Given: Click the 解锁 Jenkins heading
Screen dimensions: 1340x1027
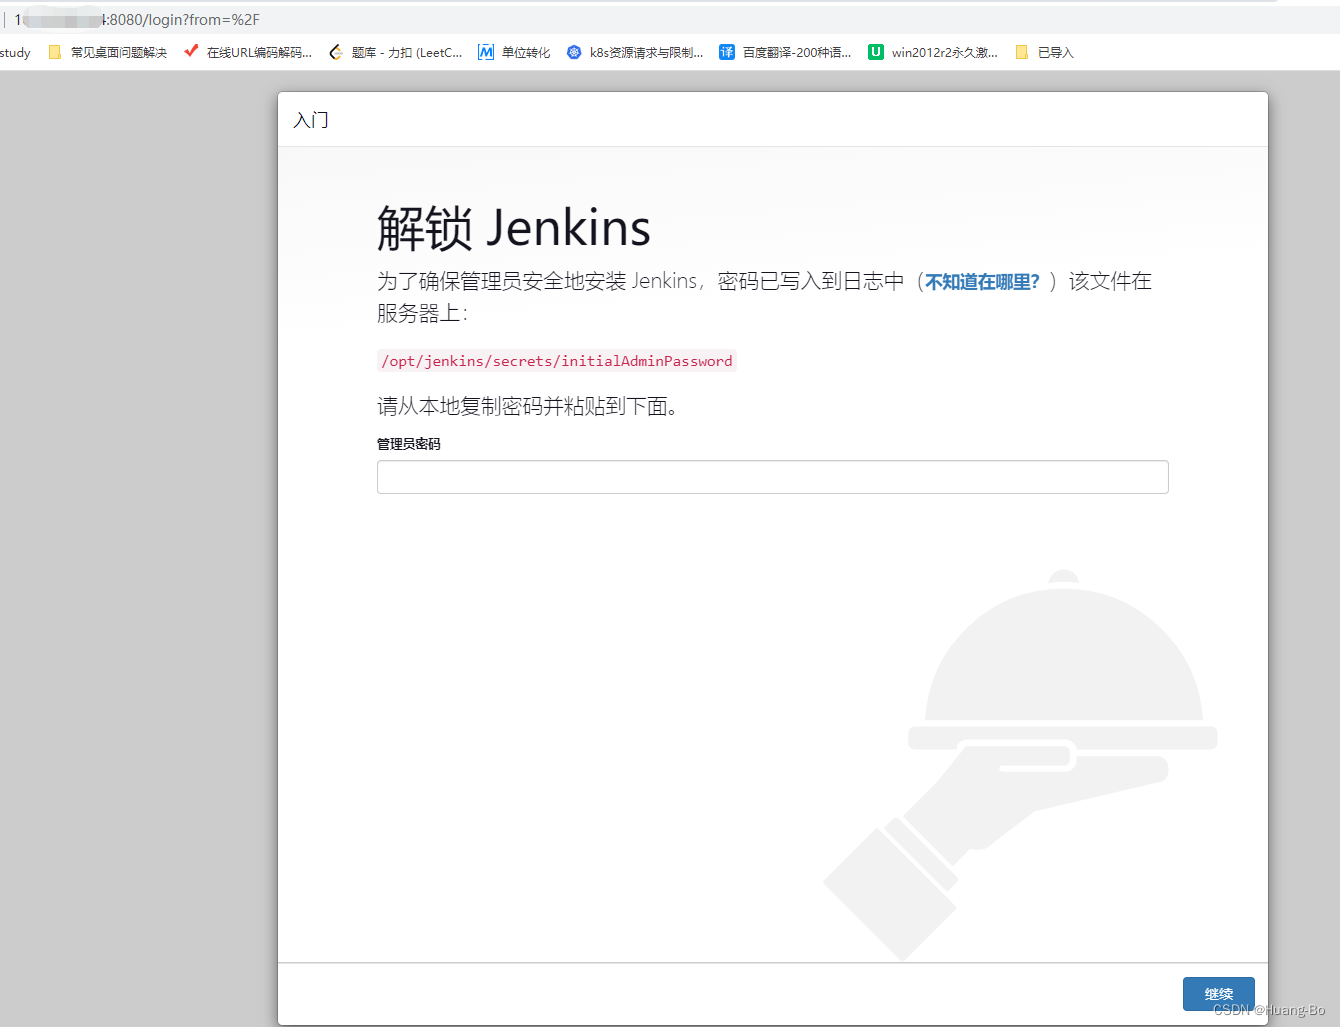Looking at the screenshot, I should 514,228.
